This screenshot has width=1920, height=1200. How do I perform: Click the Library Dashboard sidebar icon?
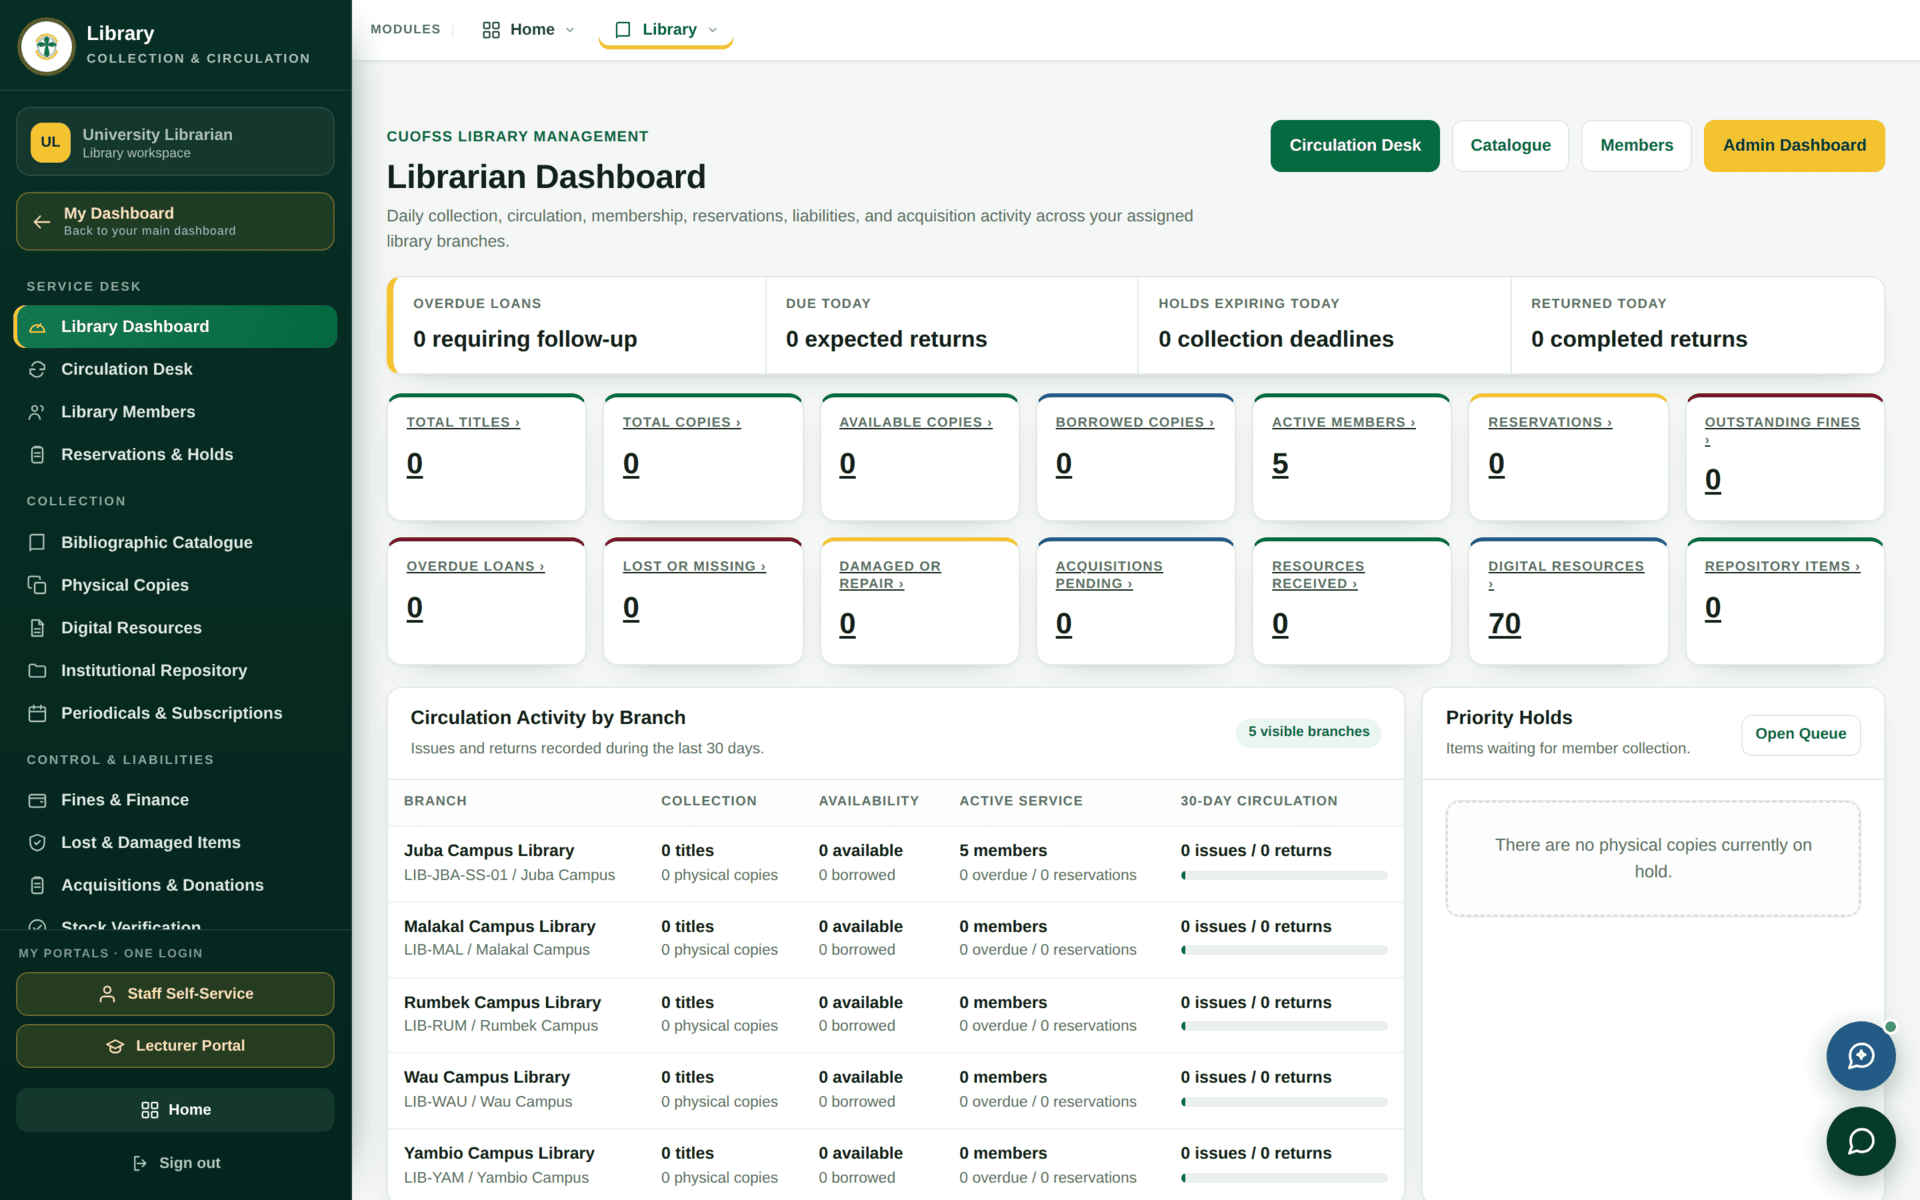[37, 327]
